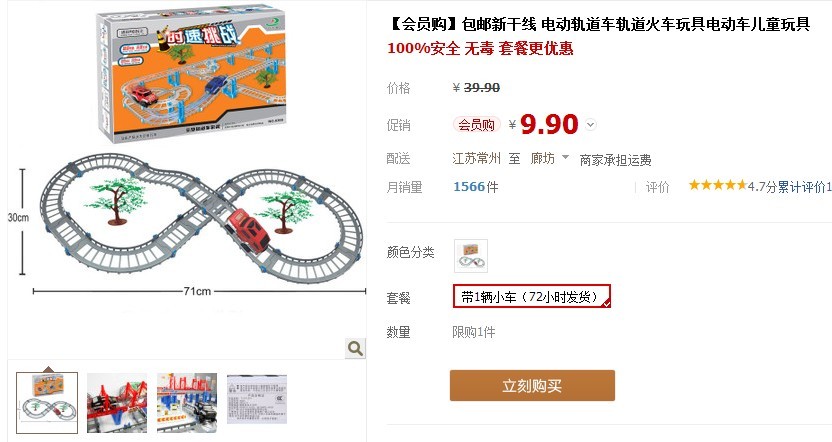832x442 pixels.
Task: Click the red toy car in main image
Action: [x=249, y=231]
